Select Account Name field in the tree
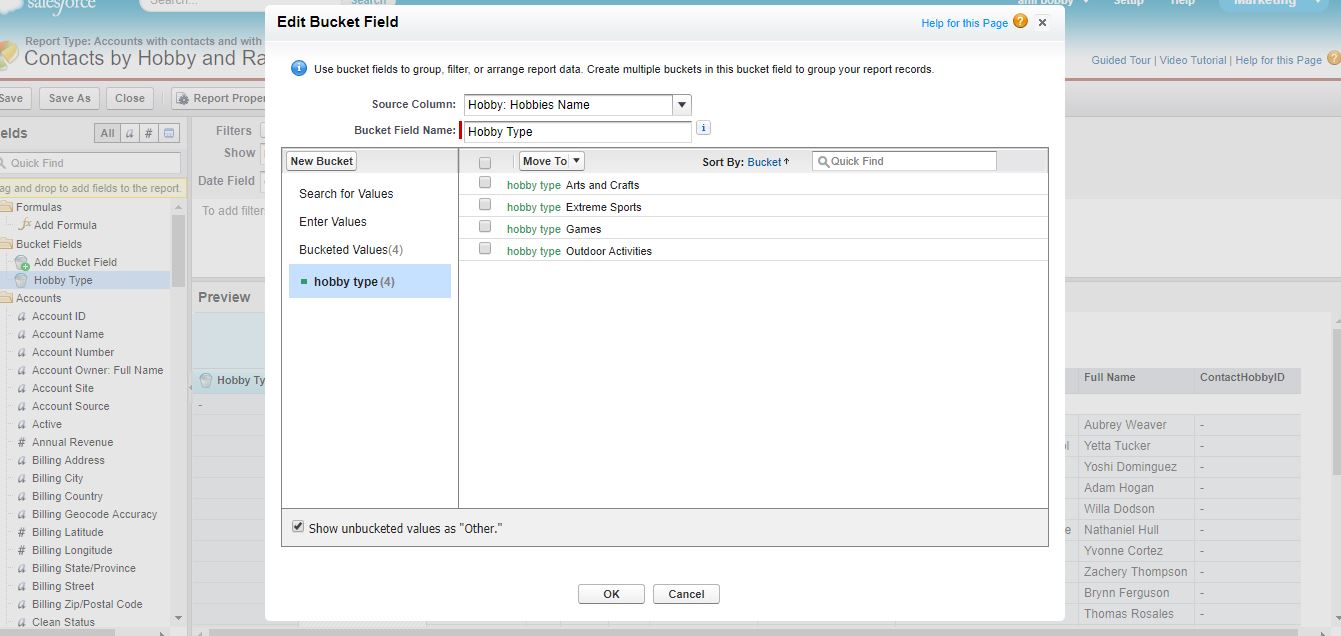This screenshot has height=636, width=1341. coord(68,334)
